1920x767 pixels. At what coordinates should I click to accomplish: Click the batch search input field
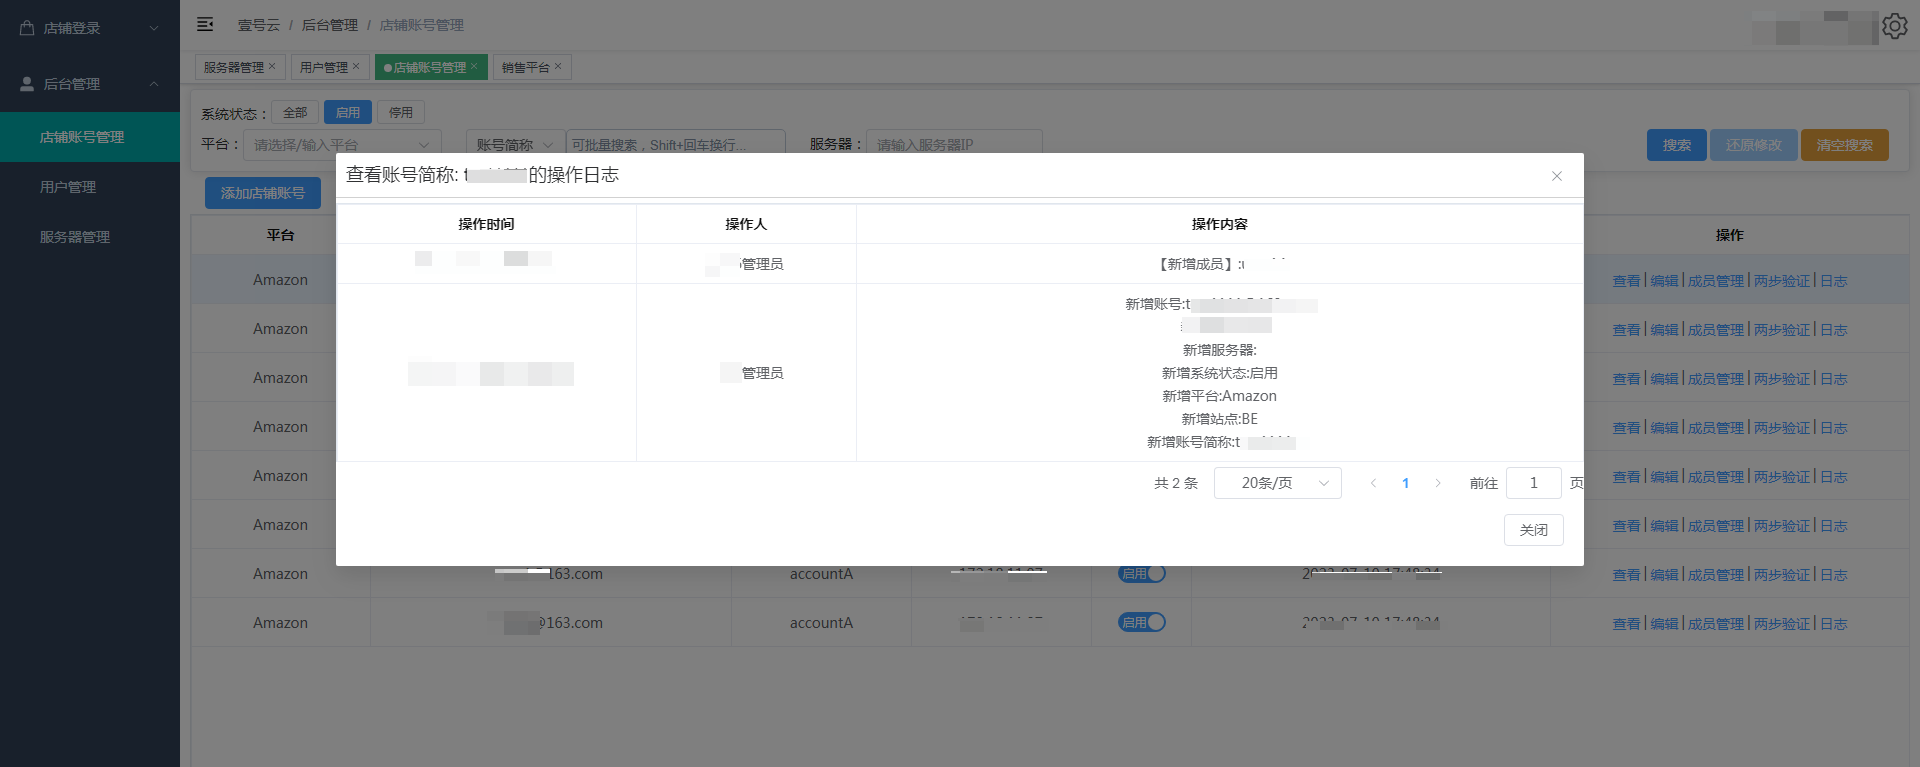pyautogui.click(x=676, y=144)
